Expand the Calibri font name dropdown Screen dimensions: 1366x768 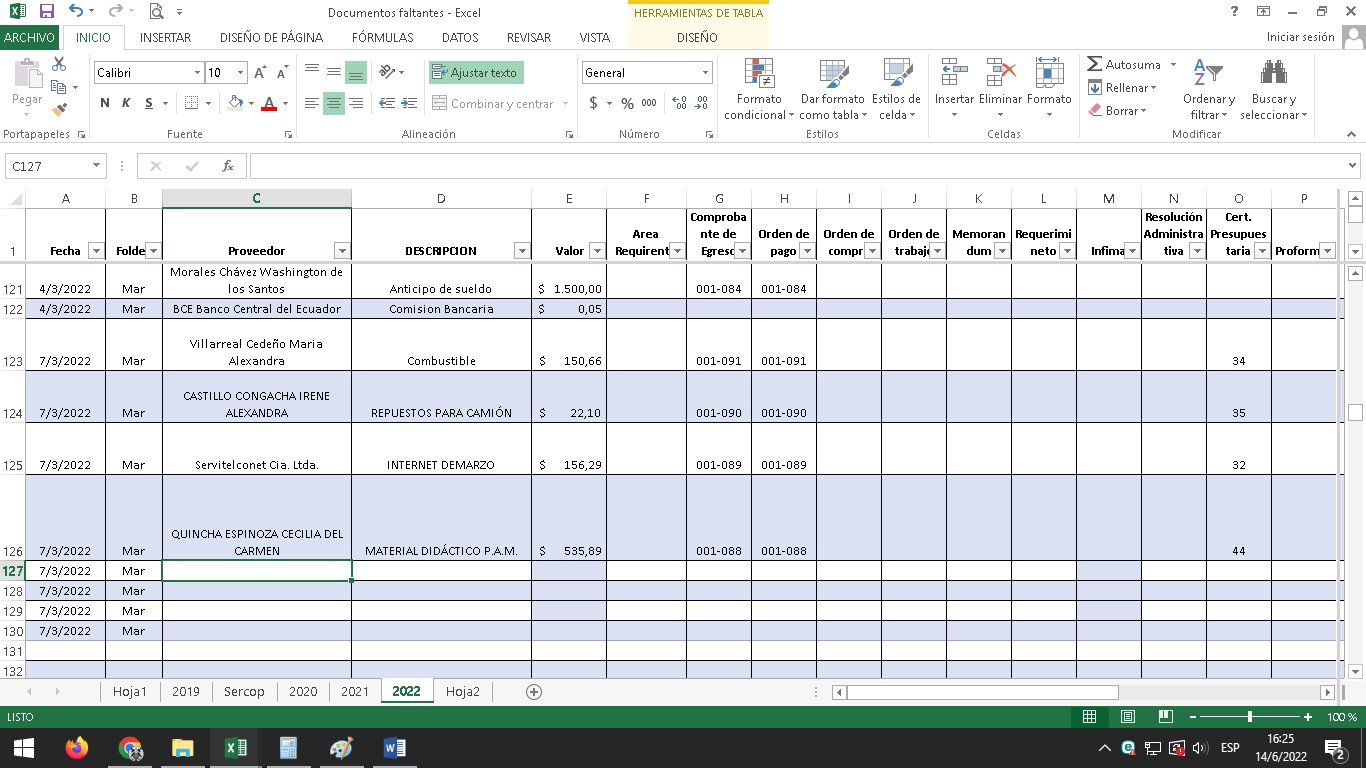coord(197,73)
